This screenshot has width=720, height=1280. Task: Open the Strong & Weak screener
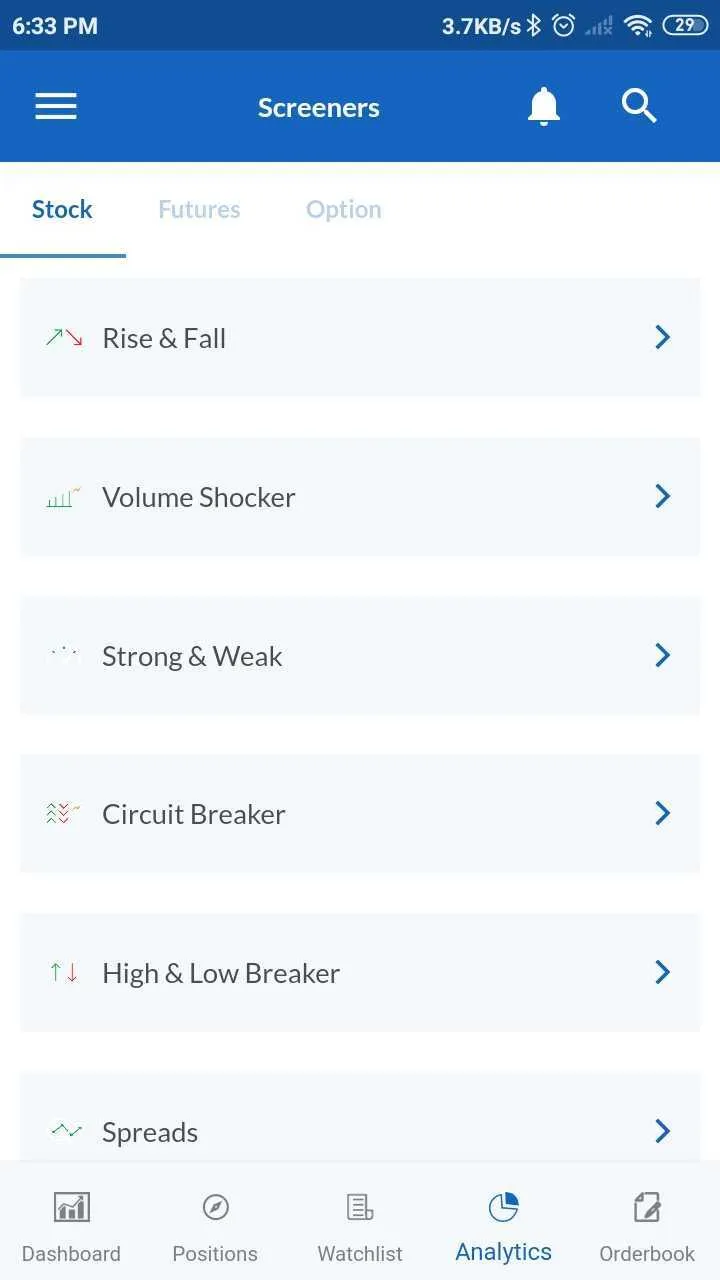pos(360,655)
